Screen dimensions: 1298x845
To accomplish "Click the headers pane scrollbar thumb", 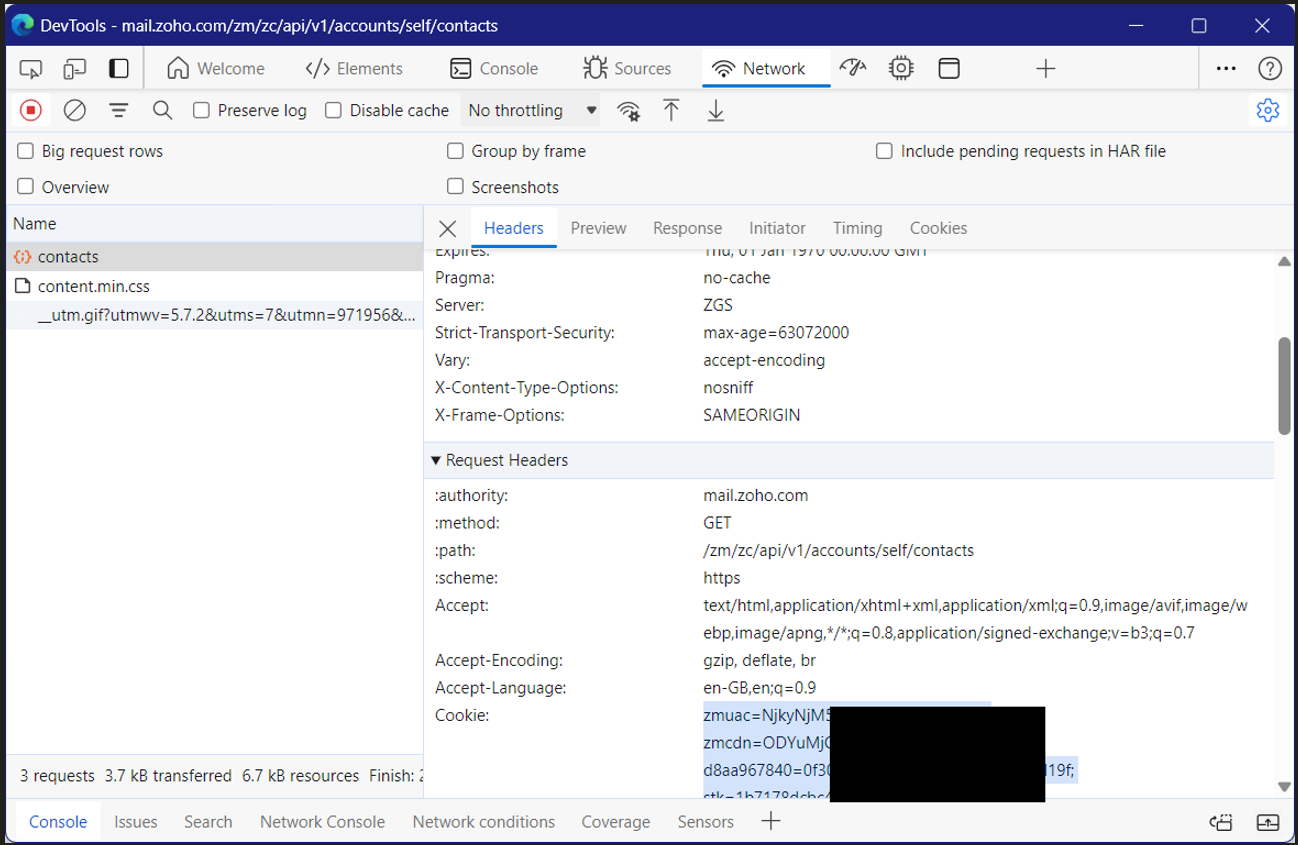I will point(1284,385).
